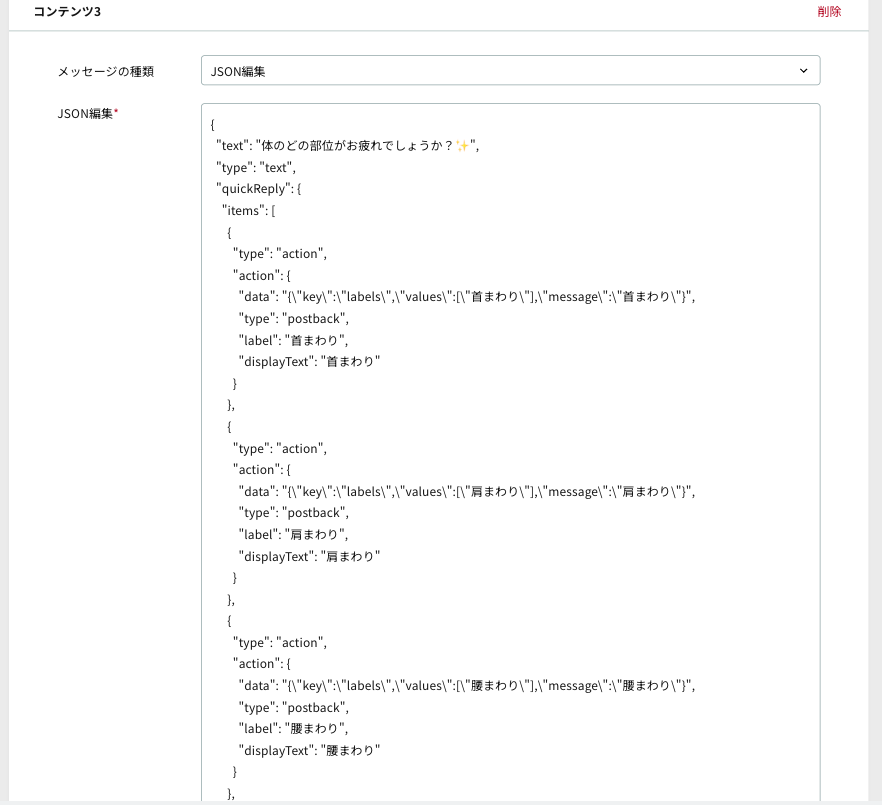The image size is (882, 805).
Task: Click the data line containing 肩まわり values
Action: (467, 492)
